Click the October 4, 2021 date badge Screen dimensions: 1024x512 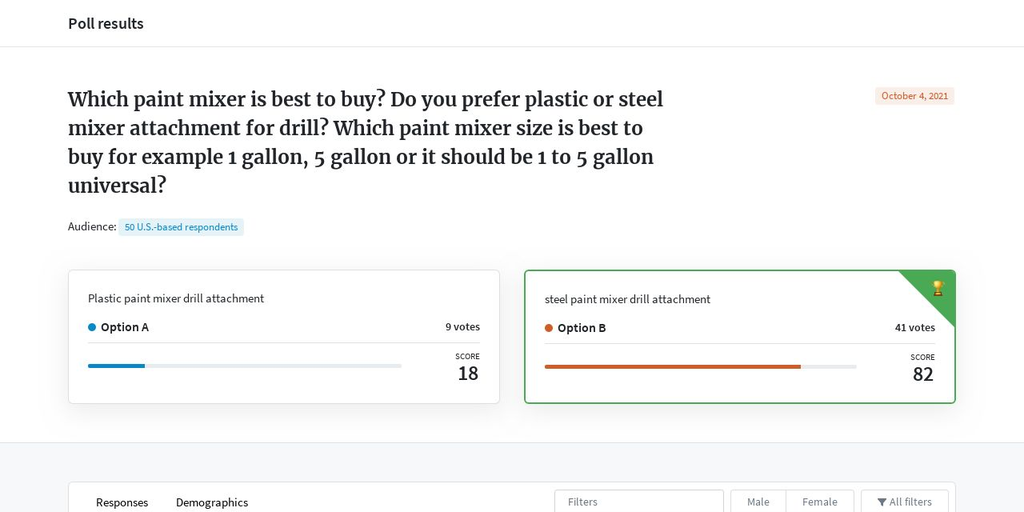[914, 96]
